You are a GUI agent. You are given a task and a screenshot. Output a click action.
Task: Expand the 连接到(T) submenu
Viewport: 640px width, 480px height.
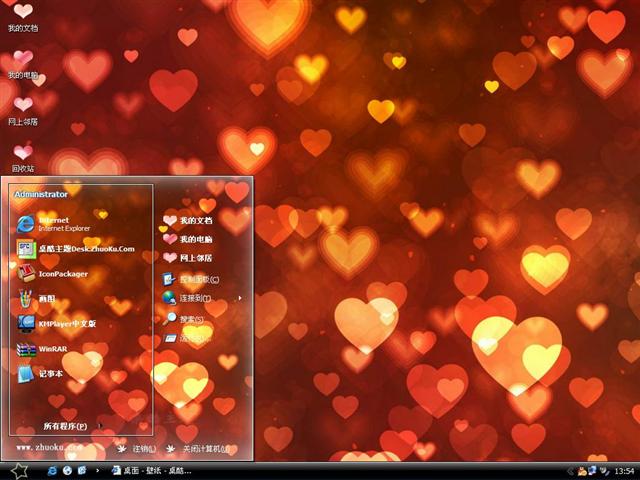click(202, 298)
